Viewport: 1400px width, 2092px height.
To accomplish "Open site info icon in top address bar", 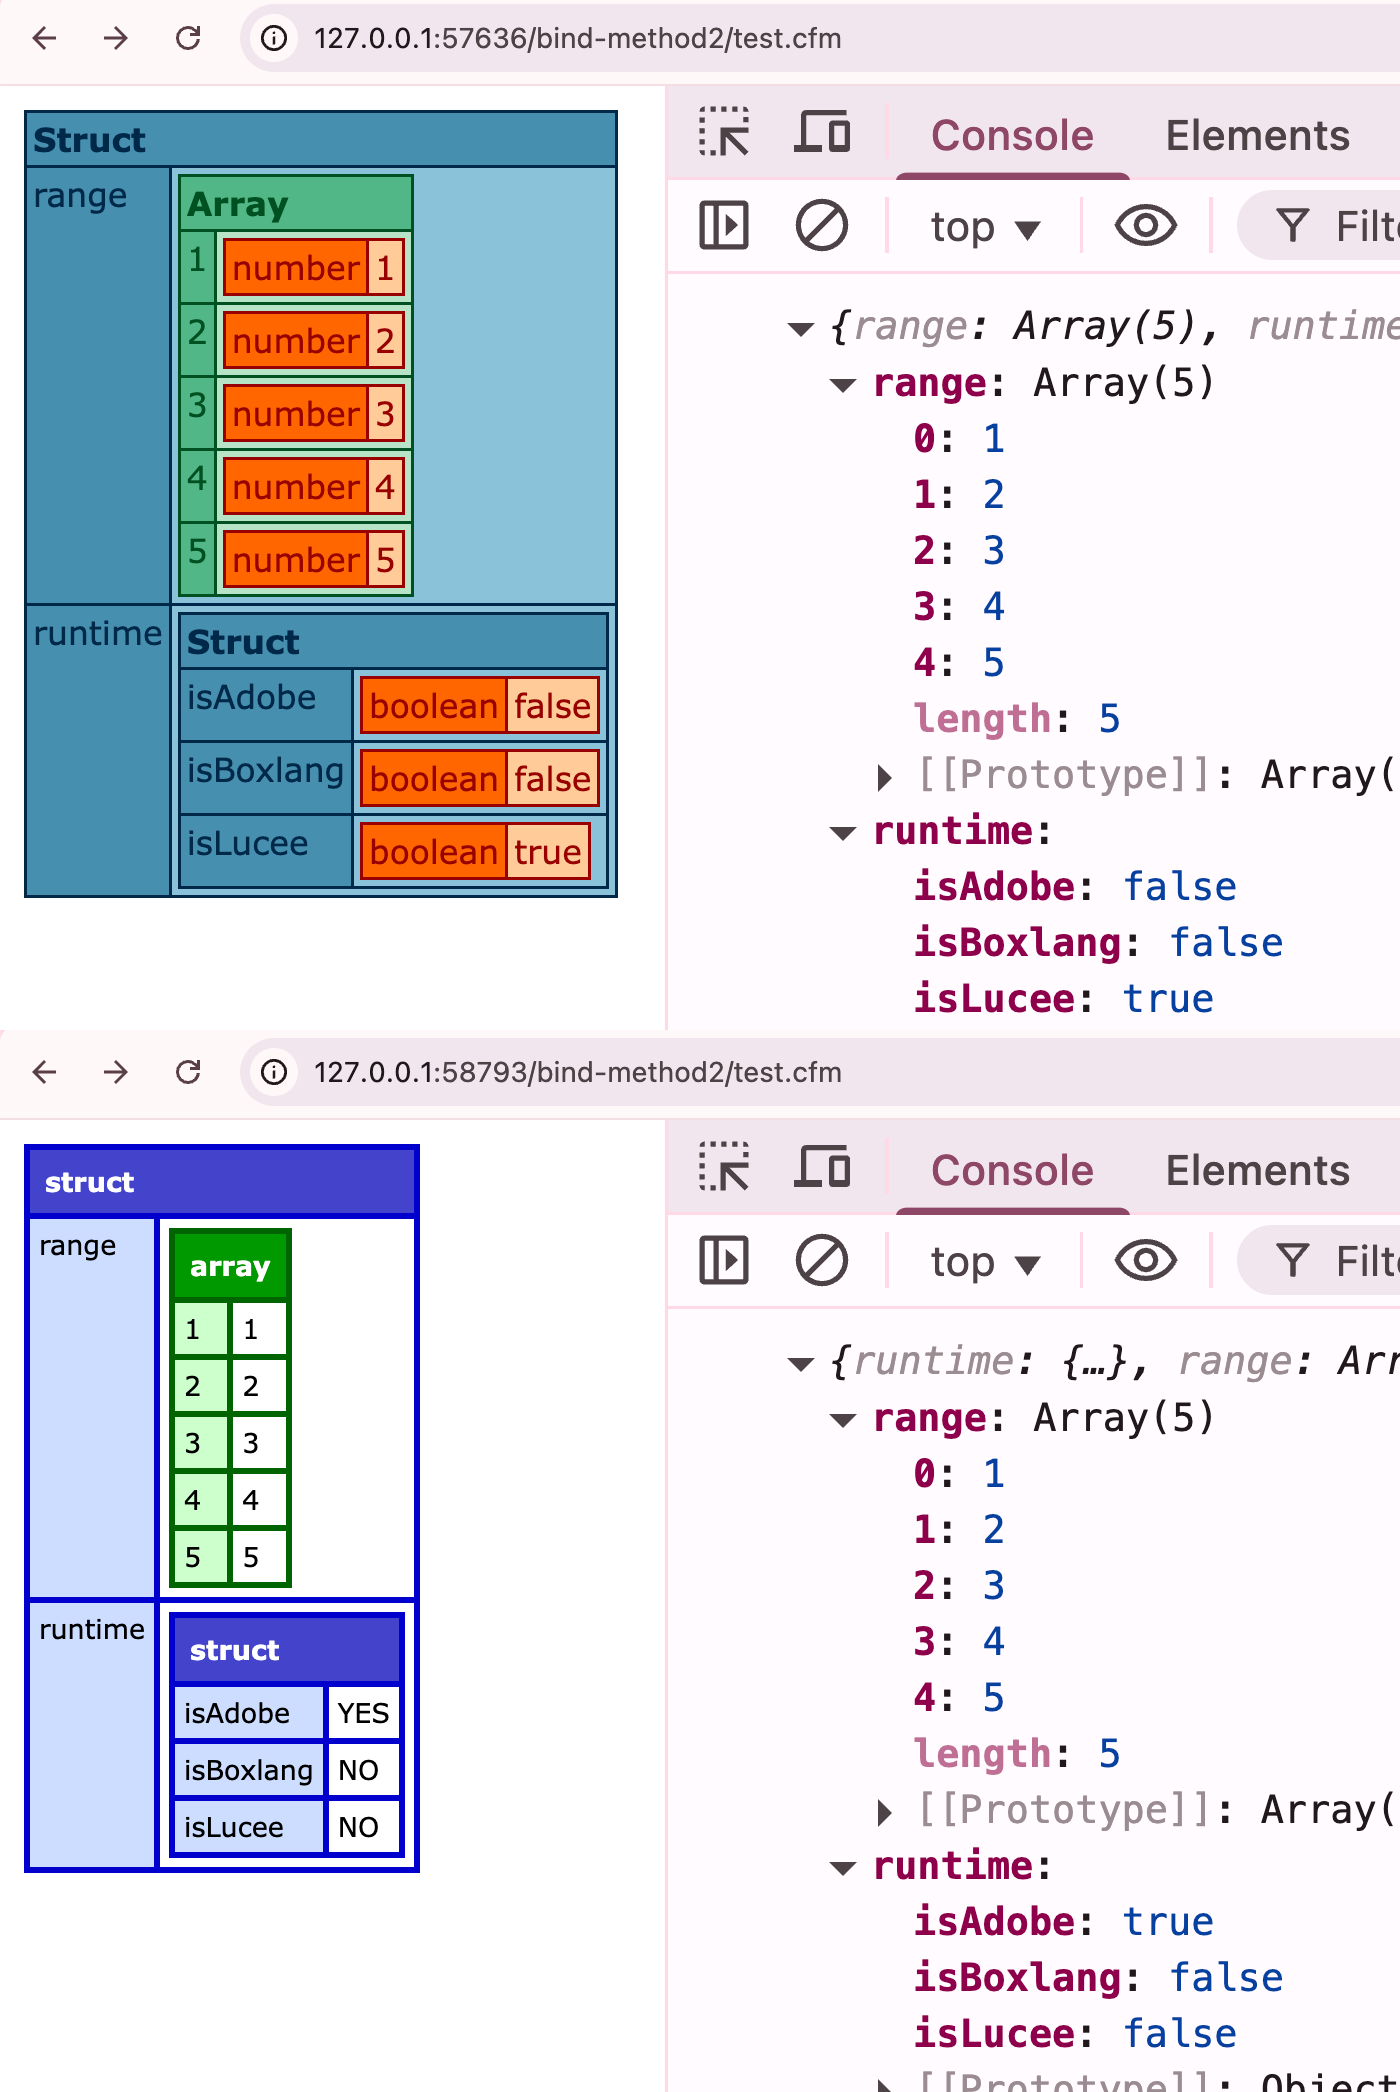I will click(274, 38).
